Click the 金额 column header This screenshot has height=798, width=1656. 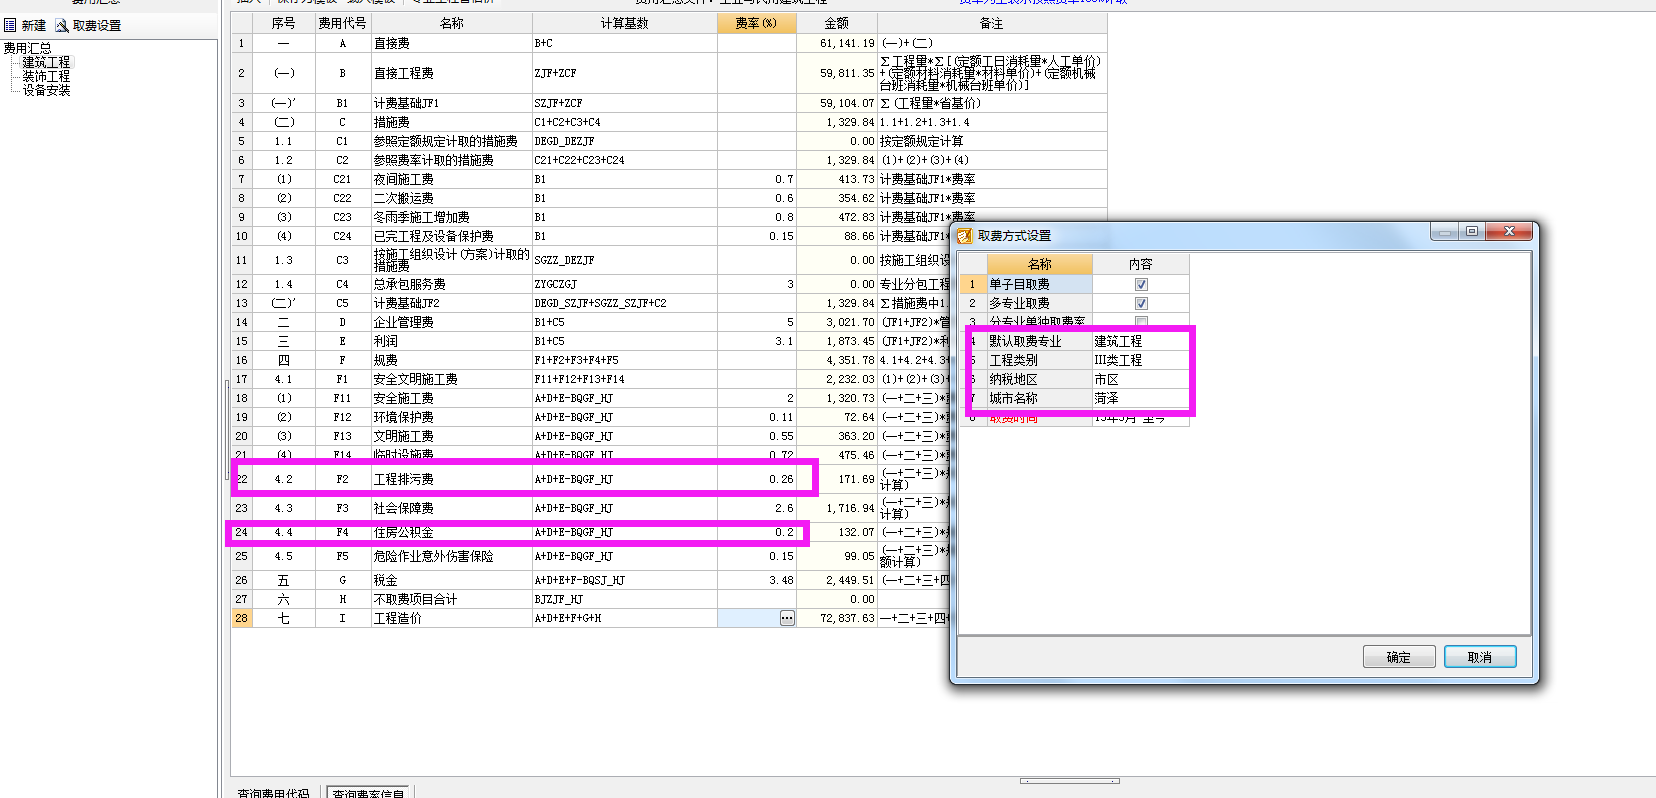(x=837, y=23)
